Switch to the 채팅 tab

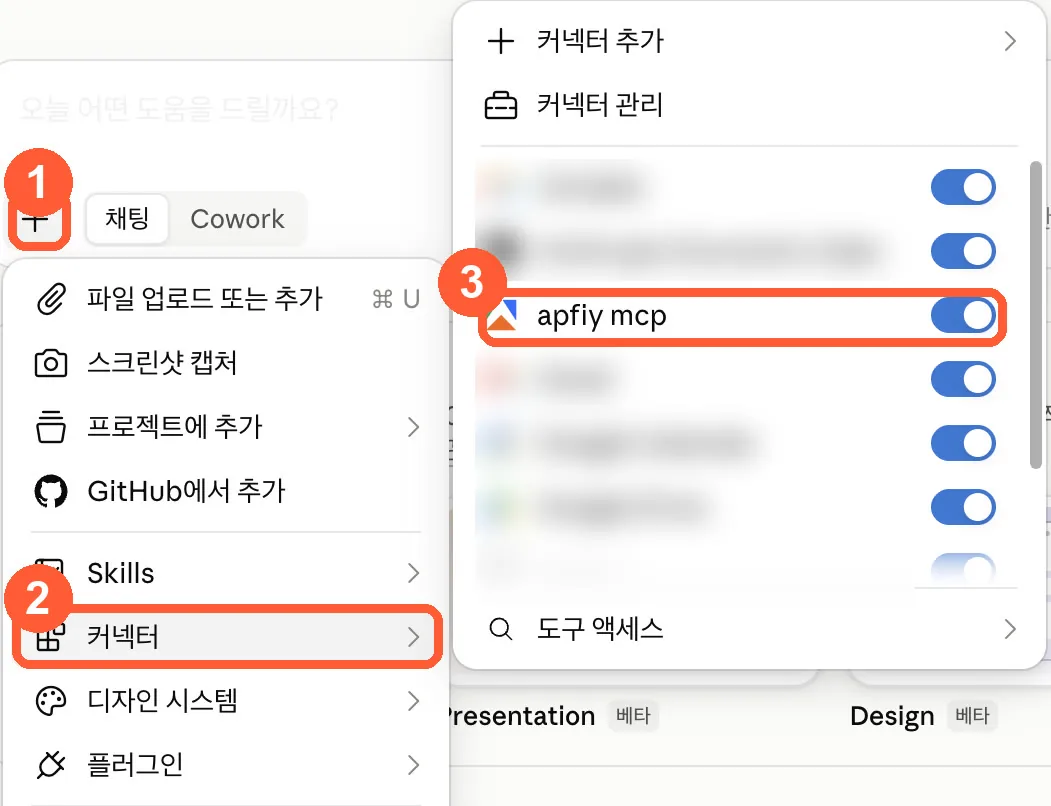[127, 219]
